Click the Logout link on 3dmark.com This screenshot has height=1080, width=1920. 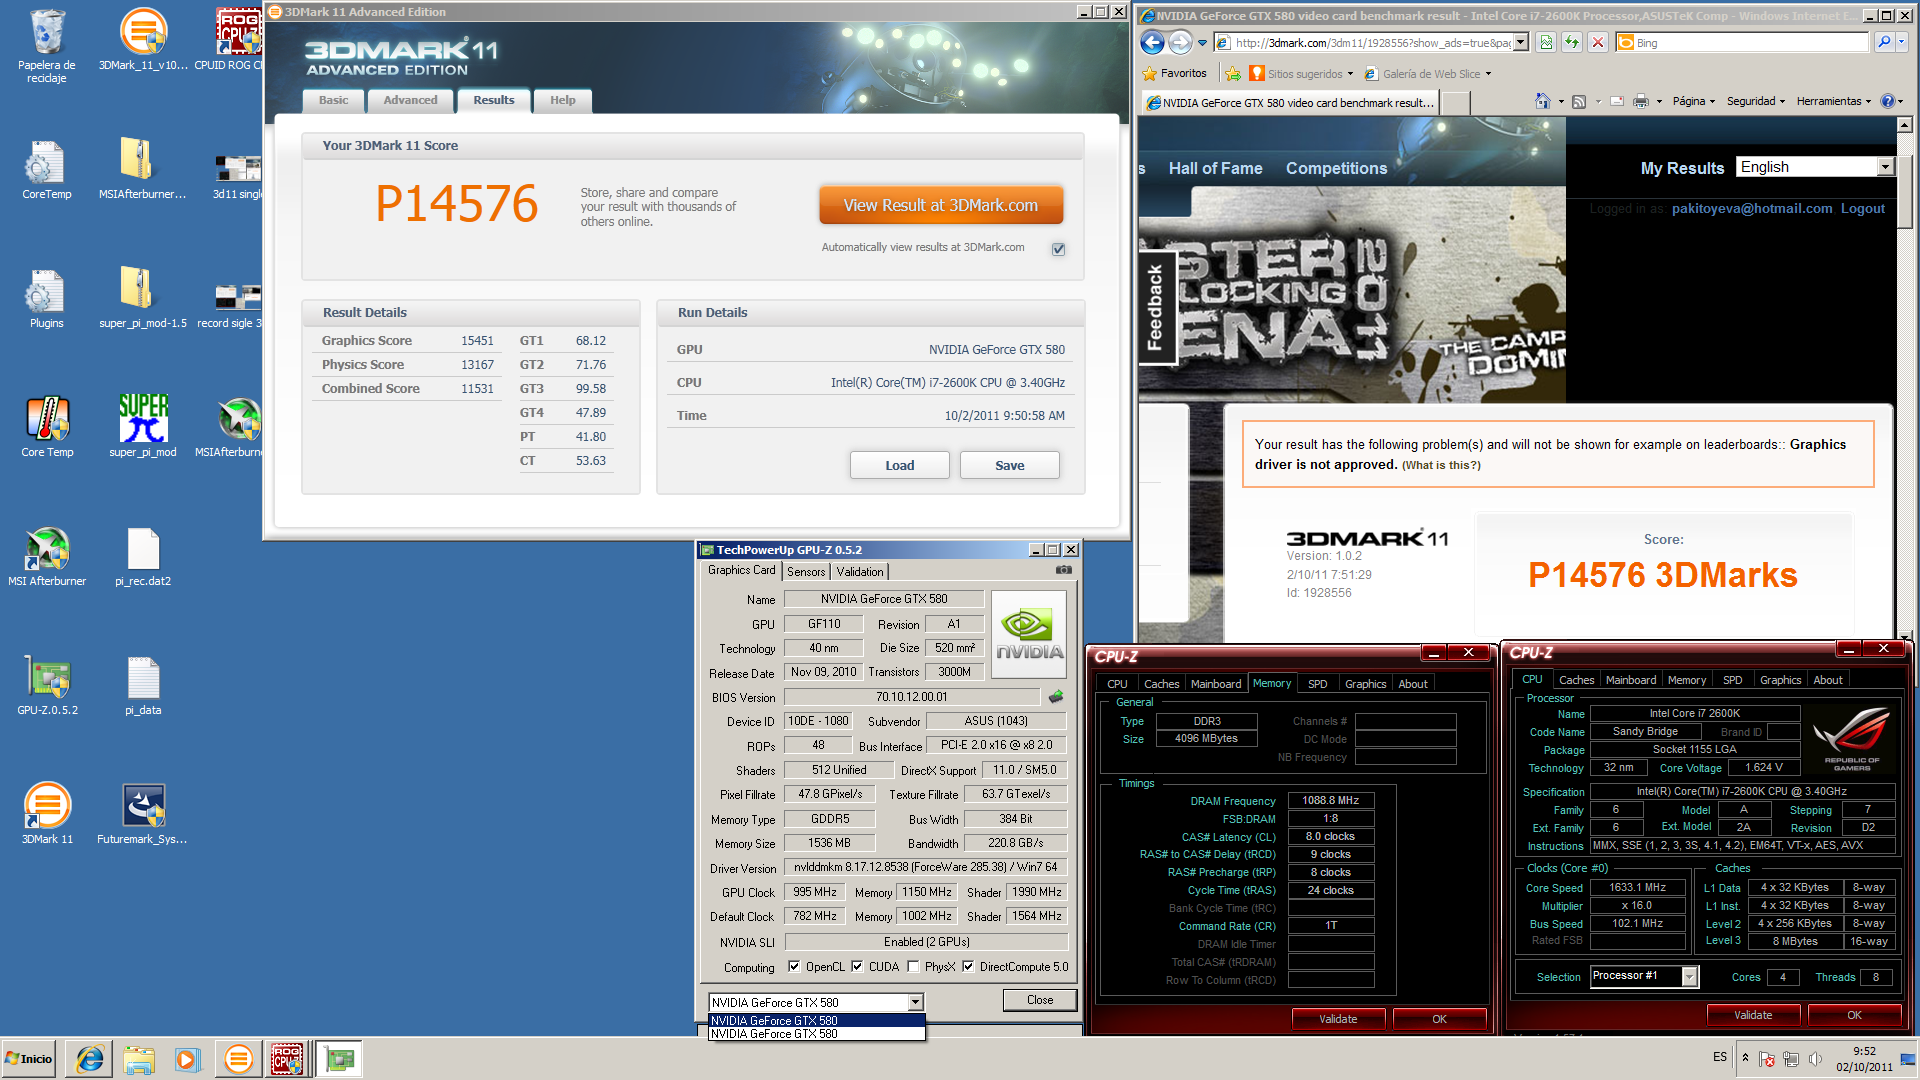(x=1862, y=209)
